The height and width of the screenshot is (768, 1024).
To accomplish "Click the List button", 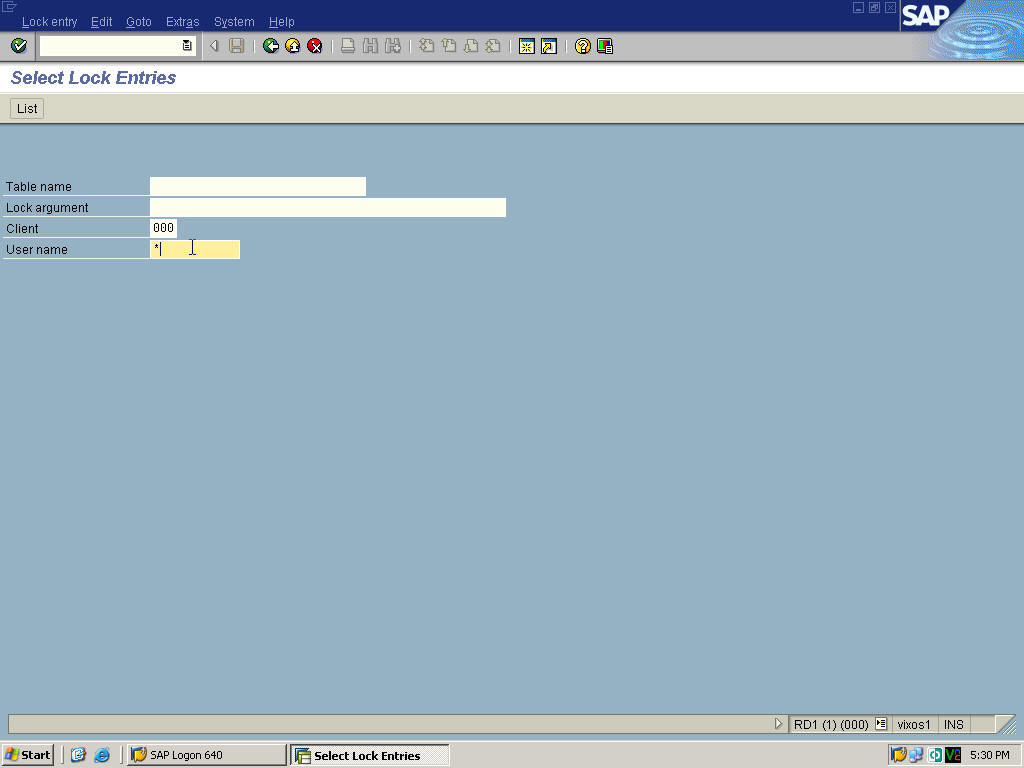I will [x=26, y=108].
